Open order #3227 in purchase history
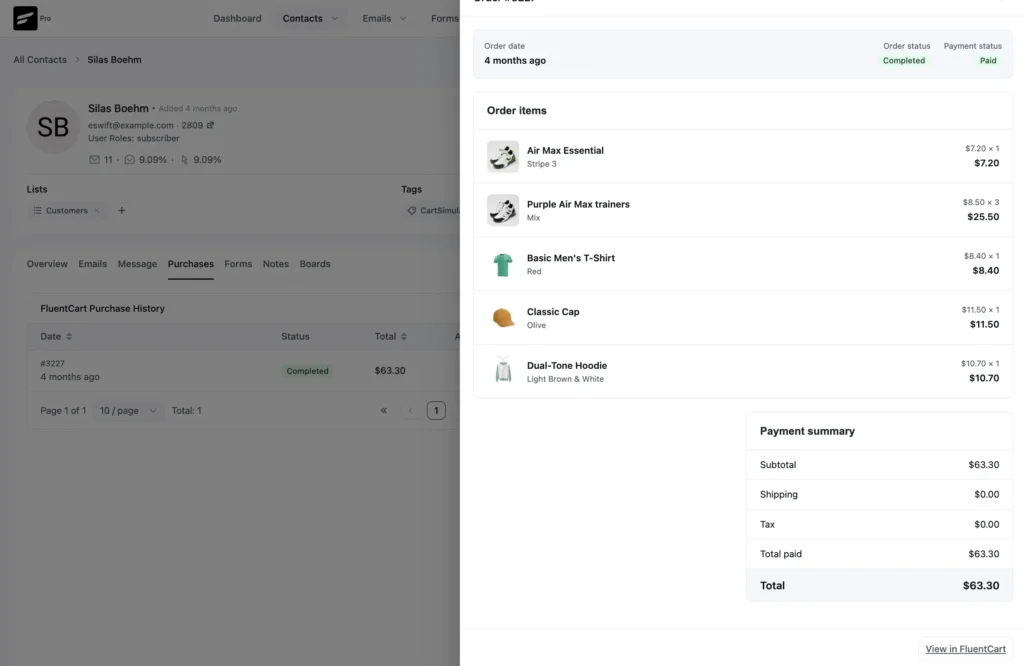The width and height of the screenshot is (1024, 666). coord(52,363)
